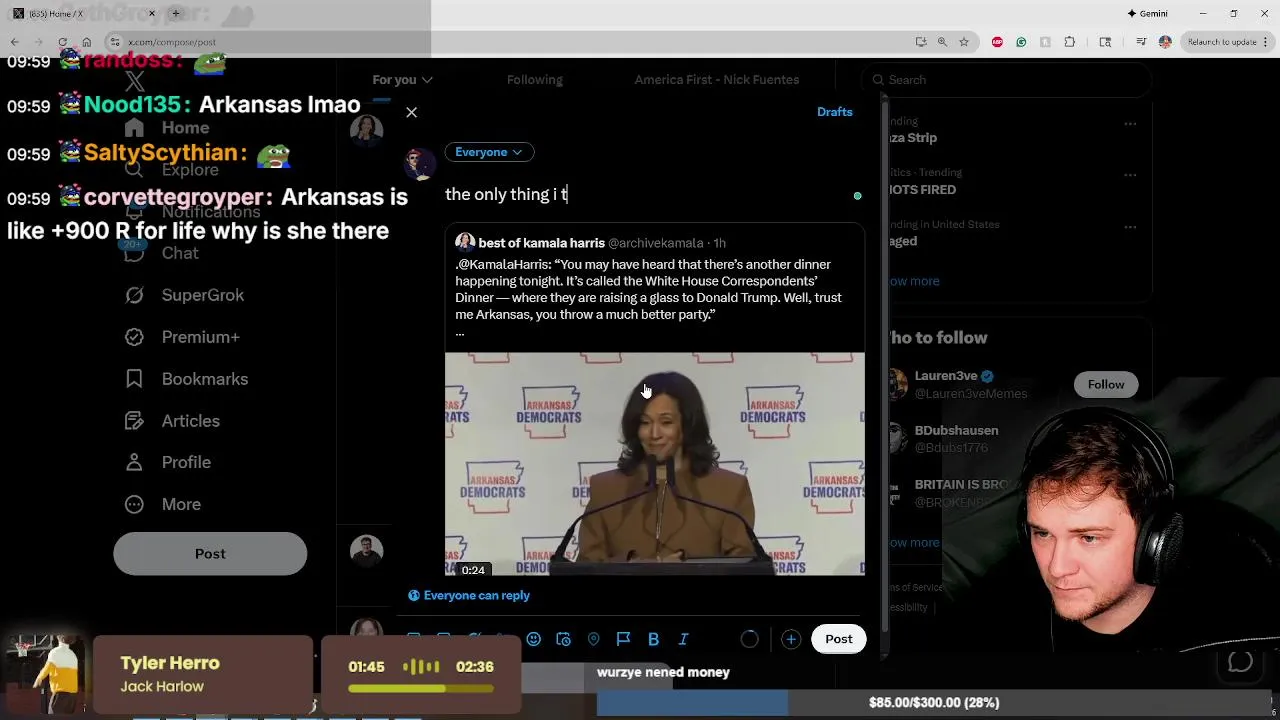This screenshot has width=1280, height=720.
Task: Toggle italic formatting in composer
Action: click(x=683, y=639)
